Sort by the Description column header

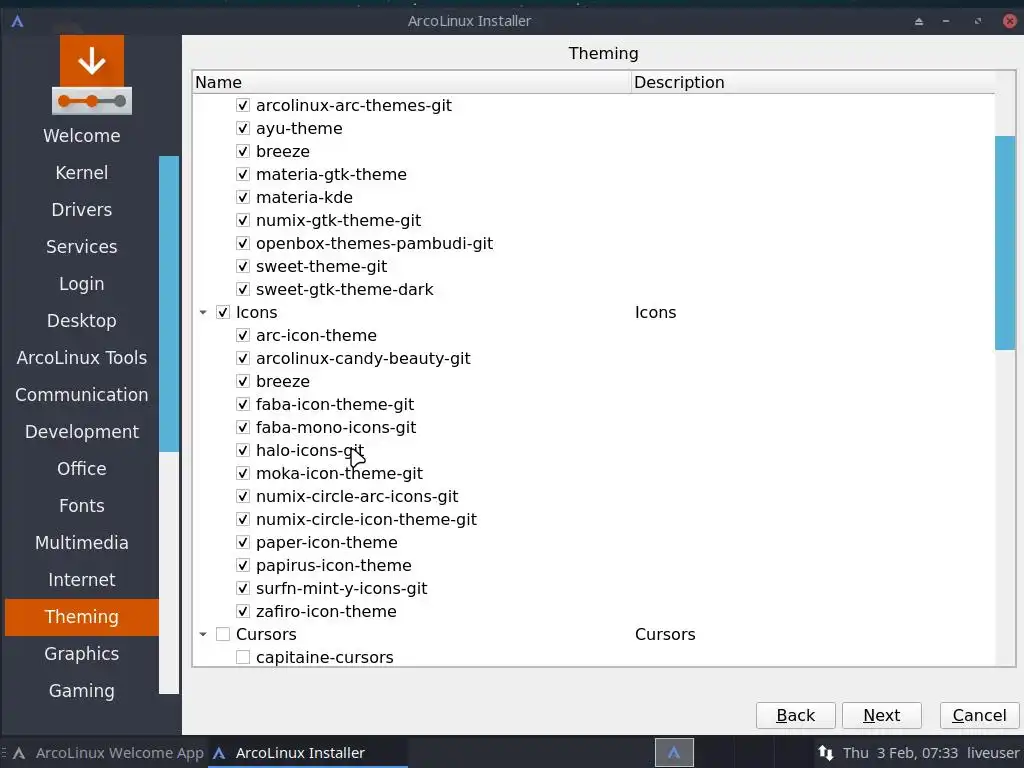pyautogui.click(x=813, y=82)
